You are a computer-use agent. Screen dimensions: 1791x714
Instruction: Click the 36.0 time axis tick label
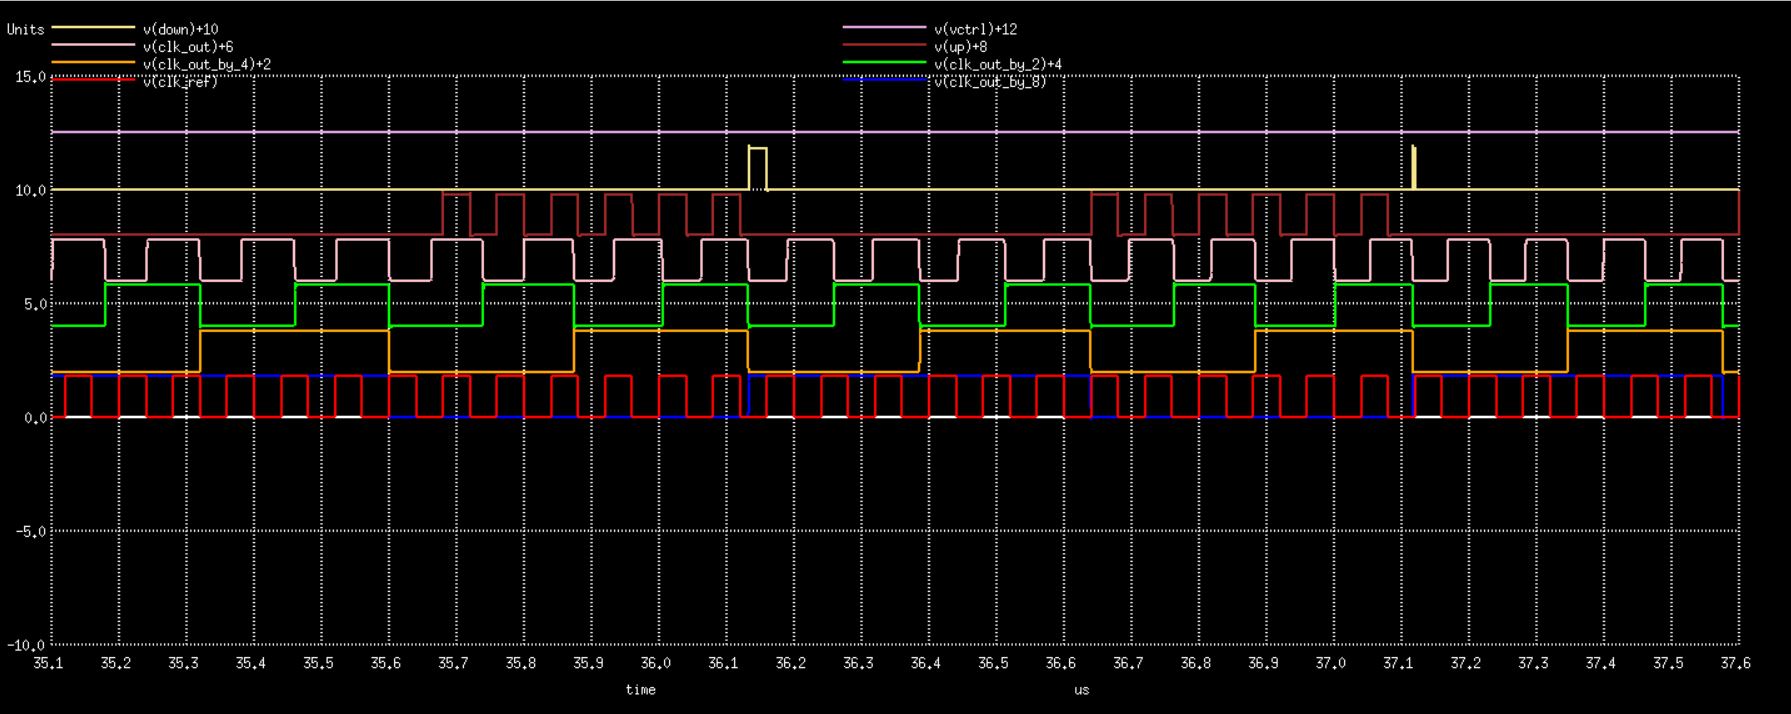point(656,663)
